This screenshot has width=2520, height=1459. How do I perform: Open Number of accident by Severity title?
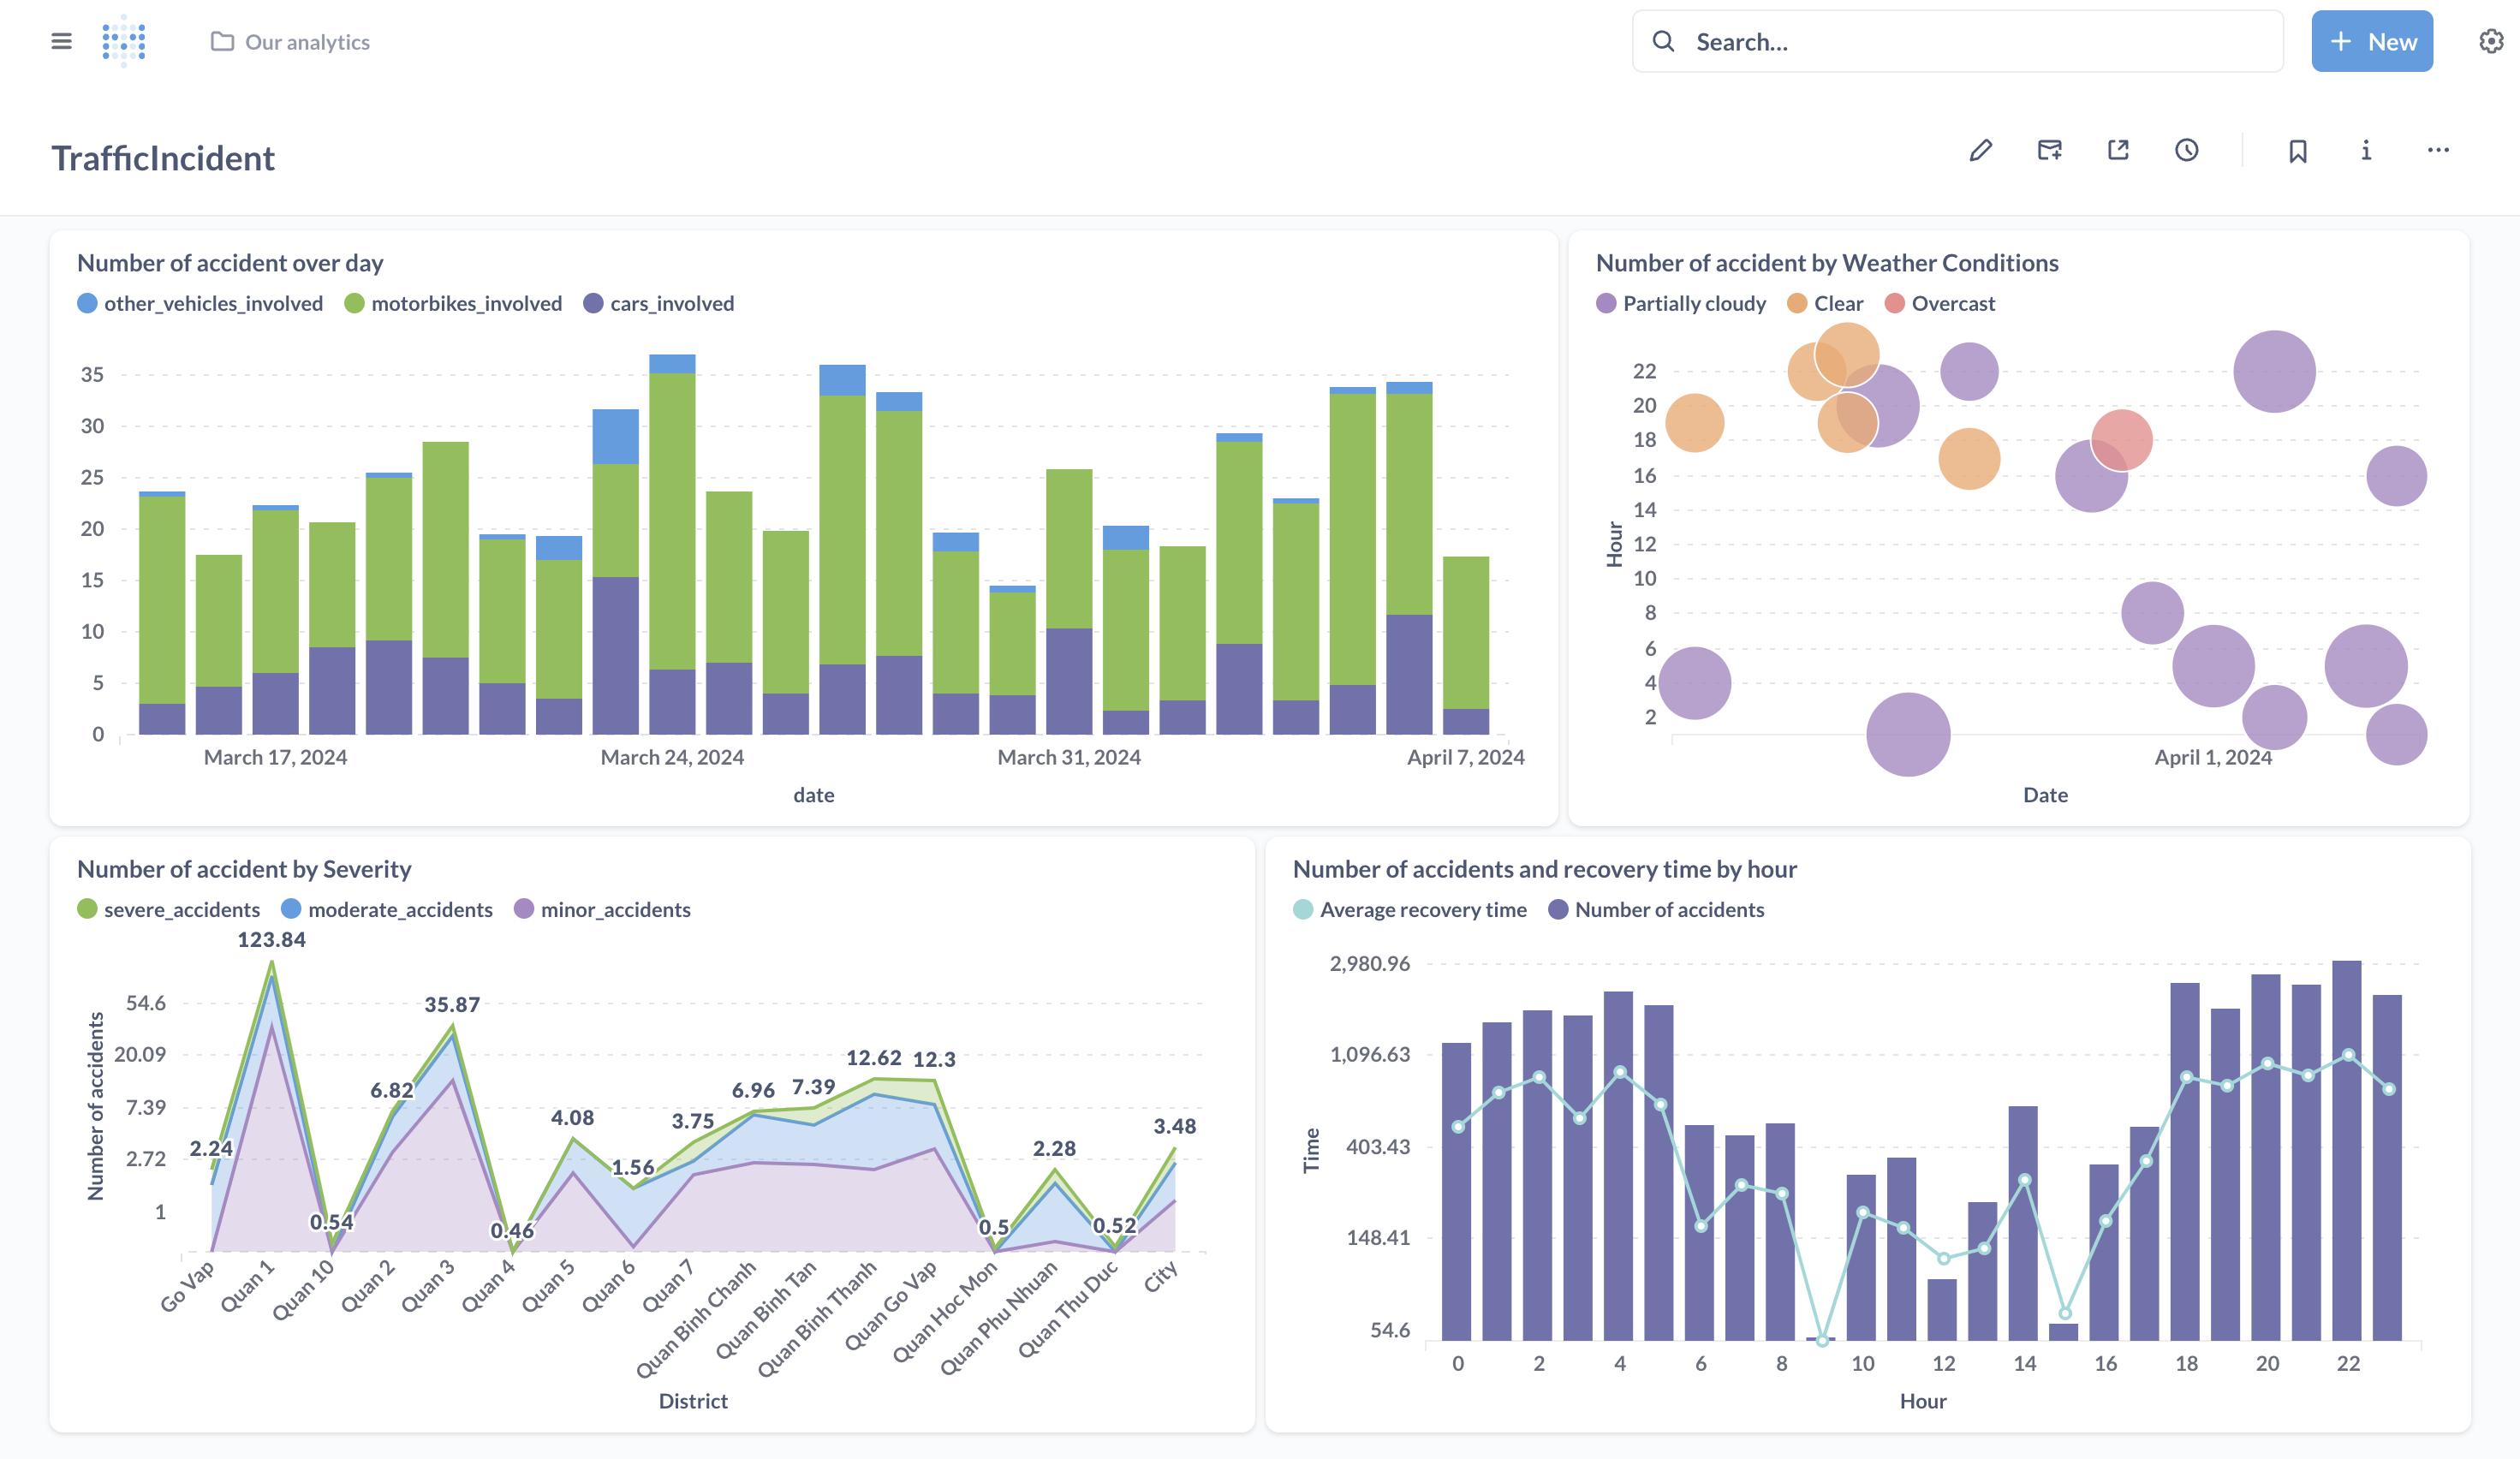click(244, 869)
